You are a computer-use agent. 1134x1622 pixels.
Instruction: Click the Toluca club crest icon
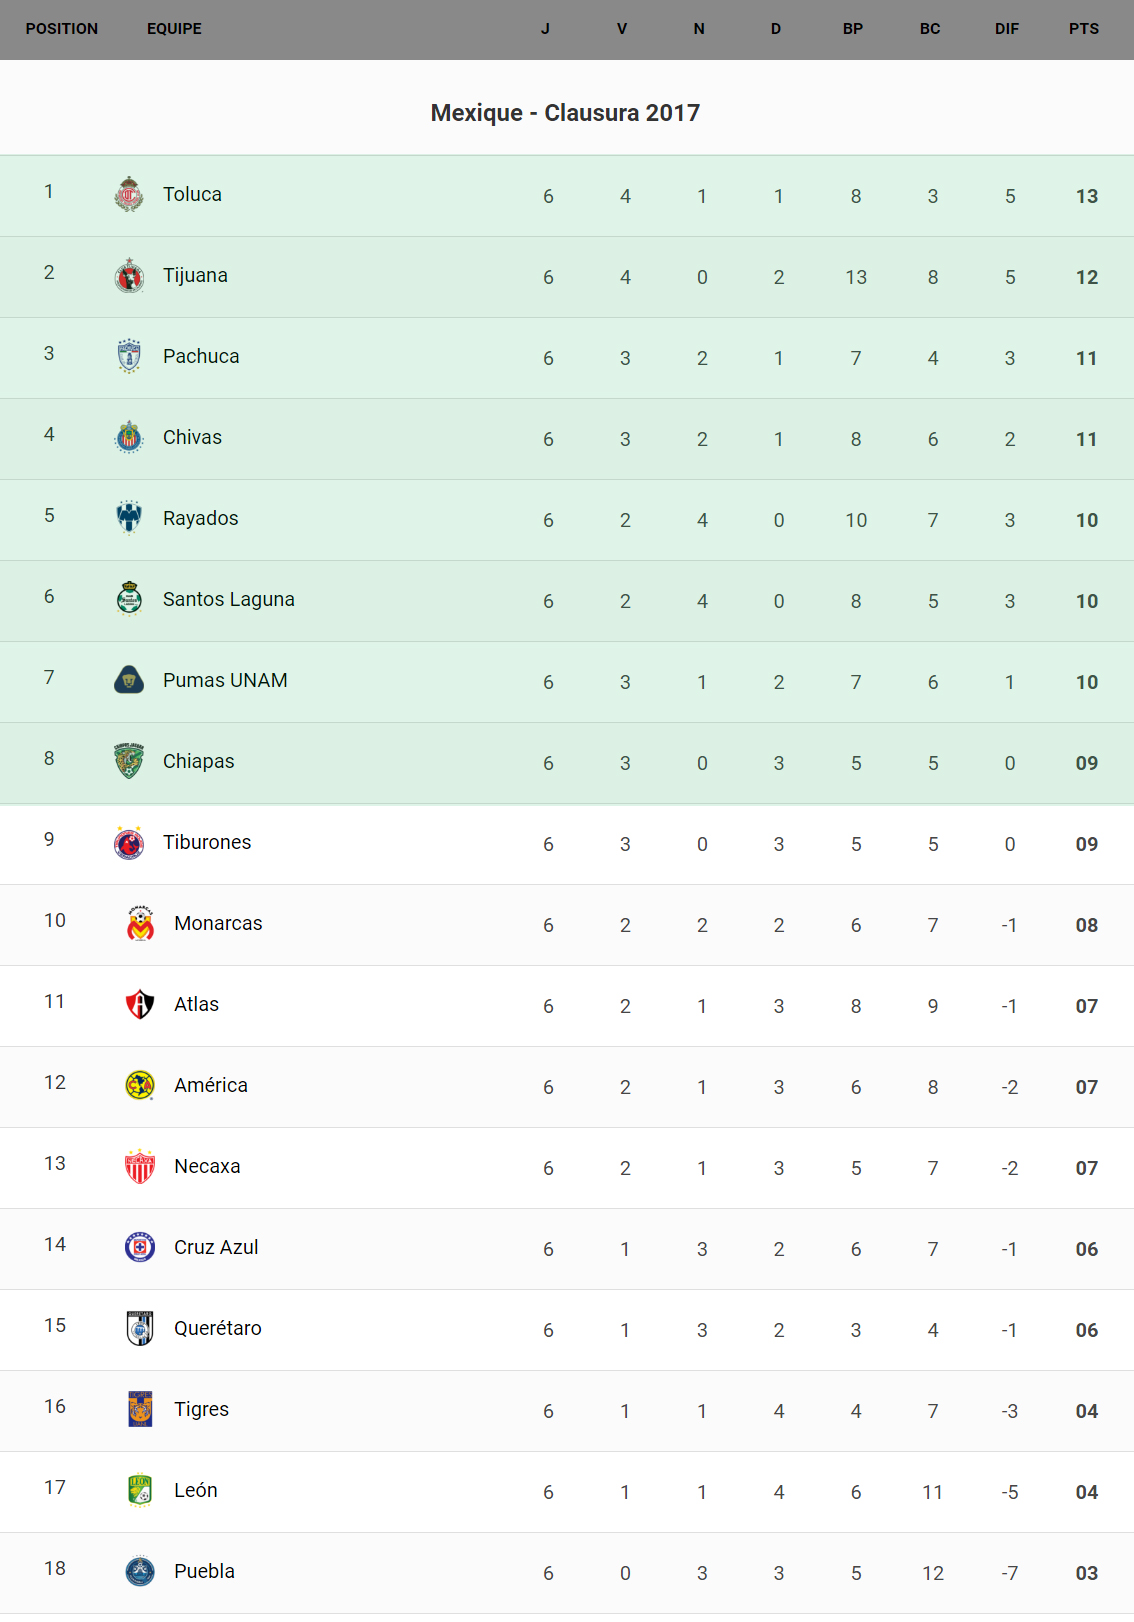129,195
